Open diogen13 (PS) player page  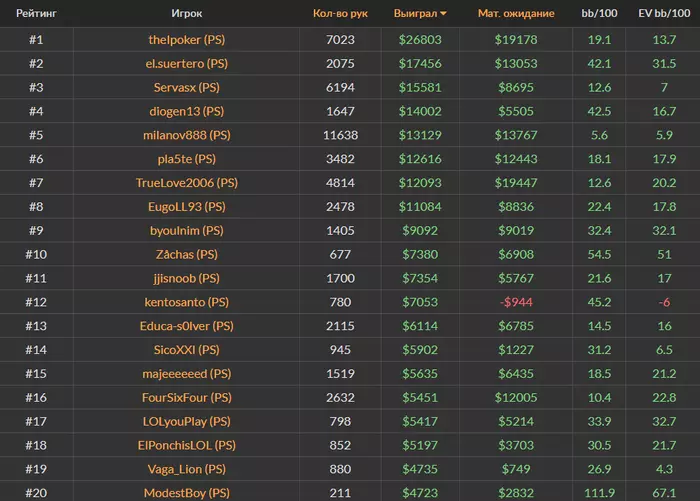186,111
